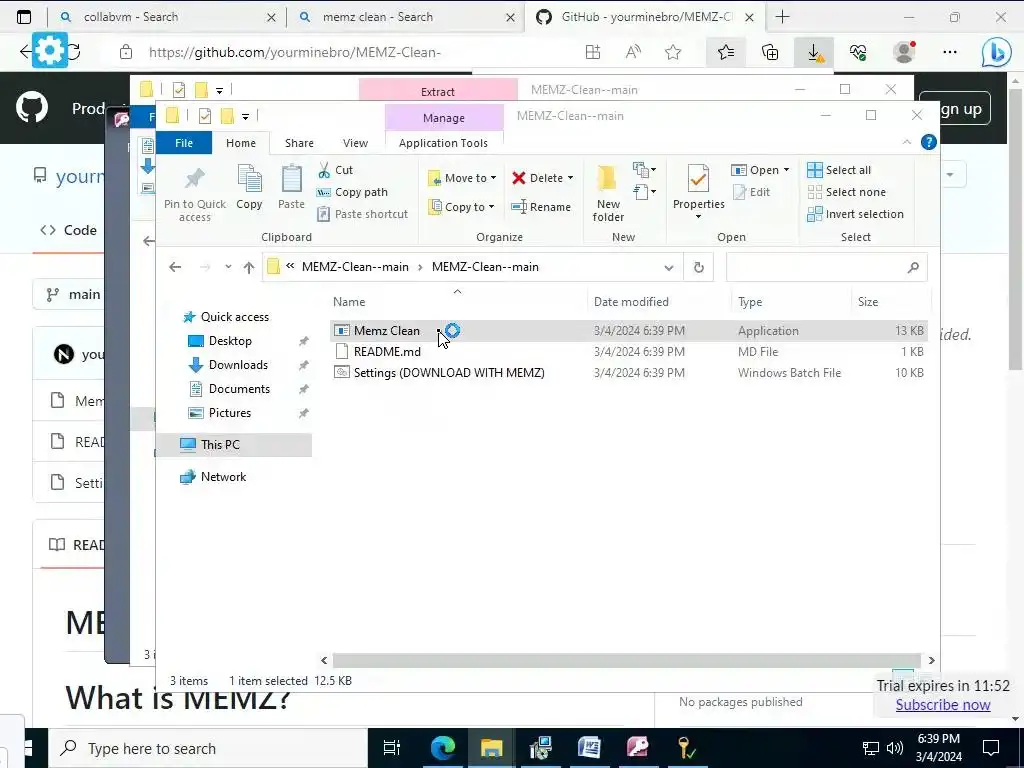The image size is (1024, 768).
Task: Open Application Tools tab
Action: (x=443, y=143)
